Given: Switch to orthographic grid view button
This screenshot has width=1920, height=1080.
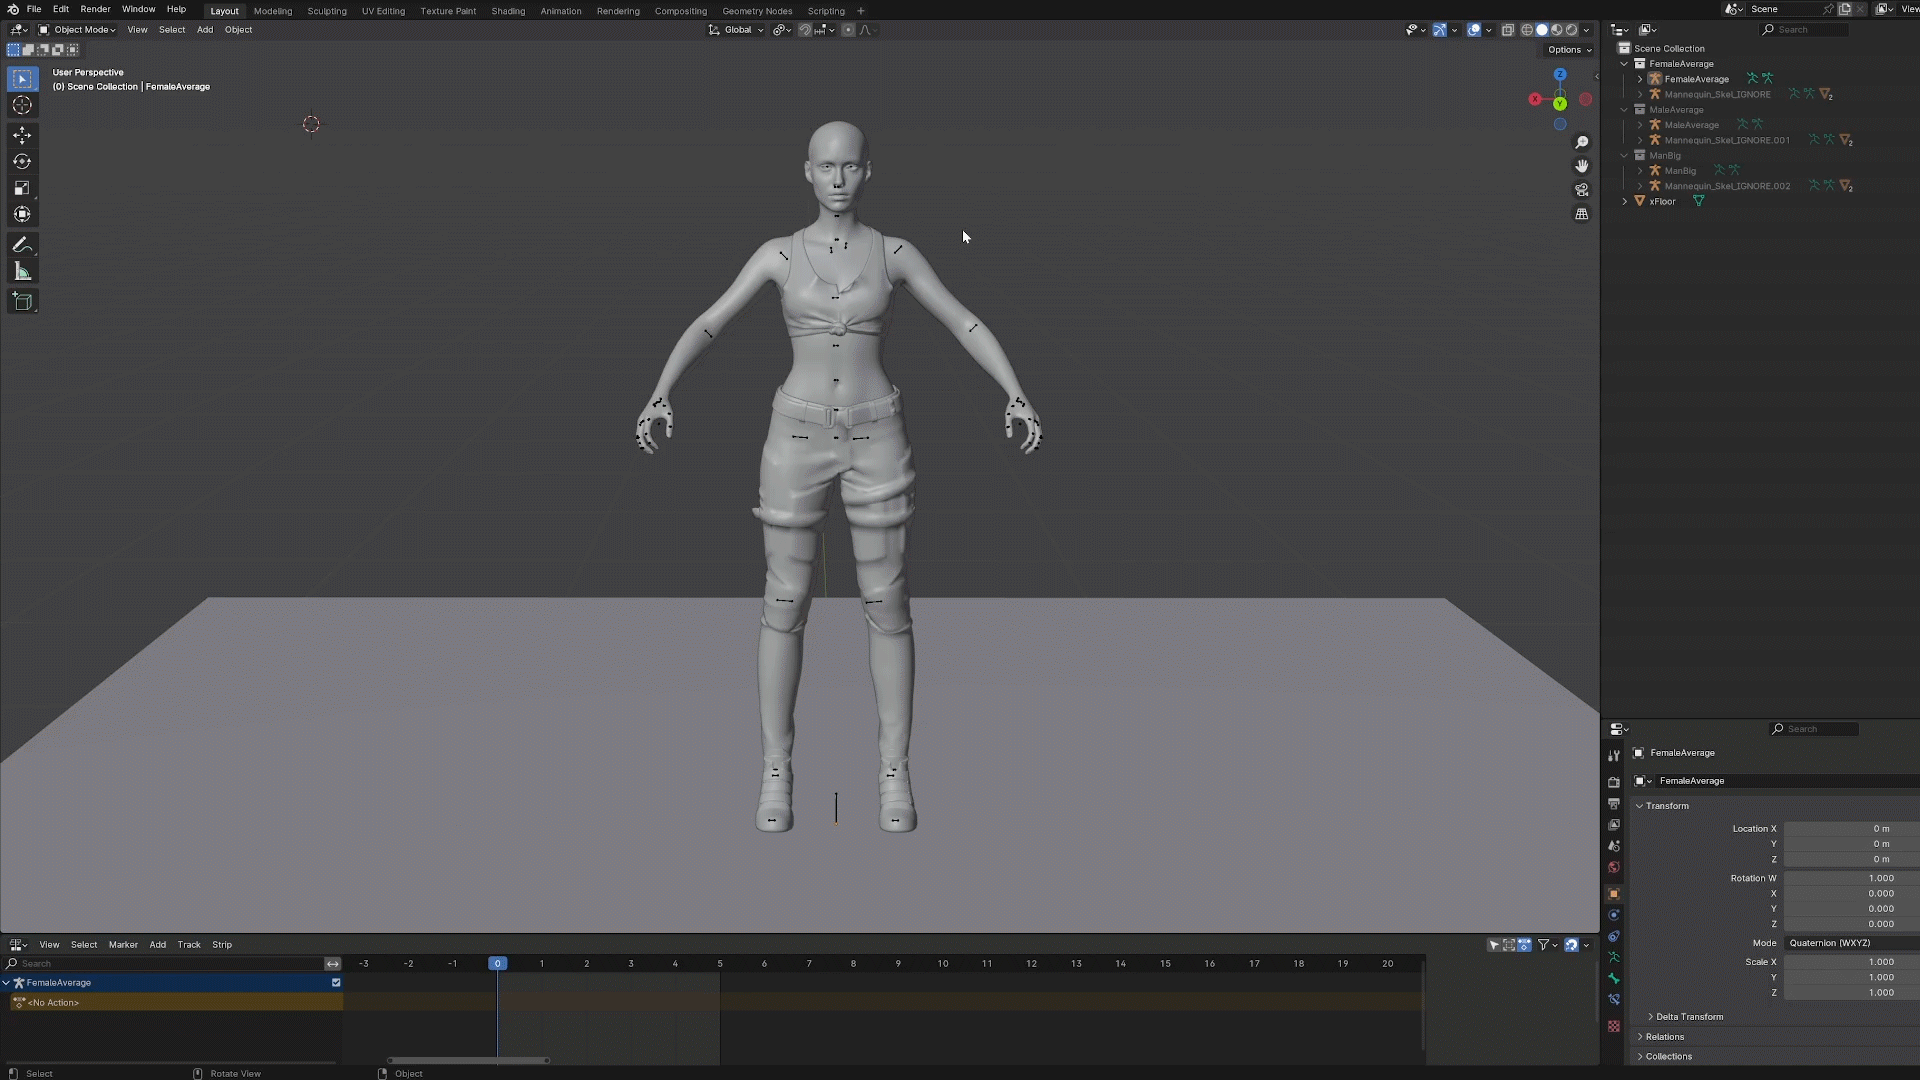Looking at the screenshot, I should coord(1581,214).
